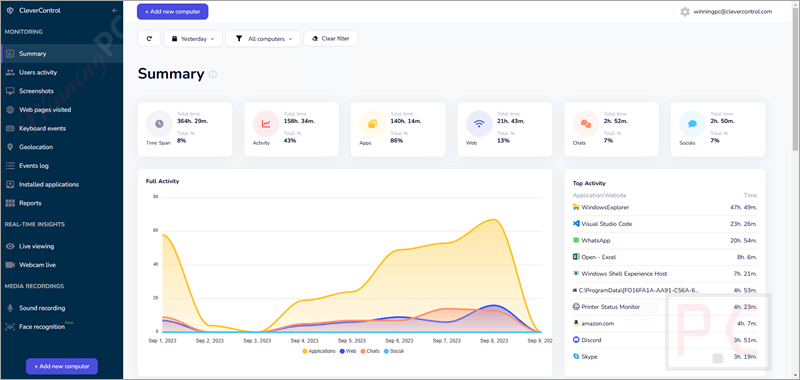Click the Discord activity row
Image resolution: width=800 pixels, height=380 pixels.
(665, 340)
